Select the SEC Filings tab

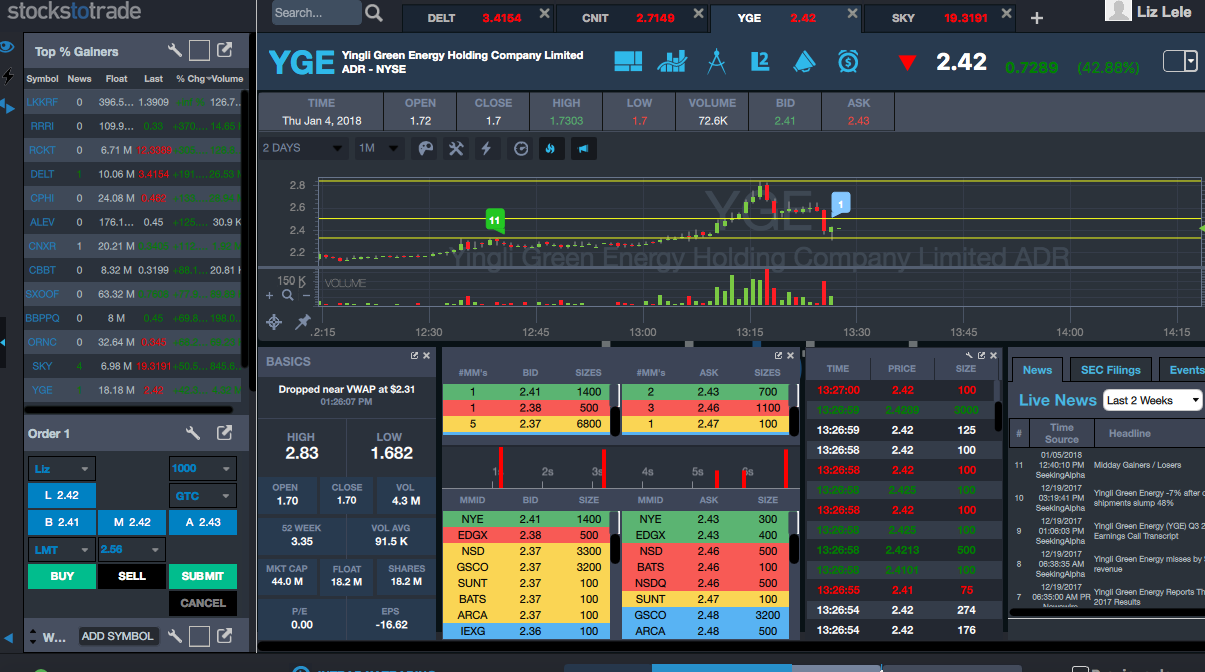click(1110, 370)
